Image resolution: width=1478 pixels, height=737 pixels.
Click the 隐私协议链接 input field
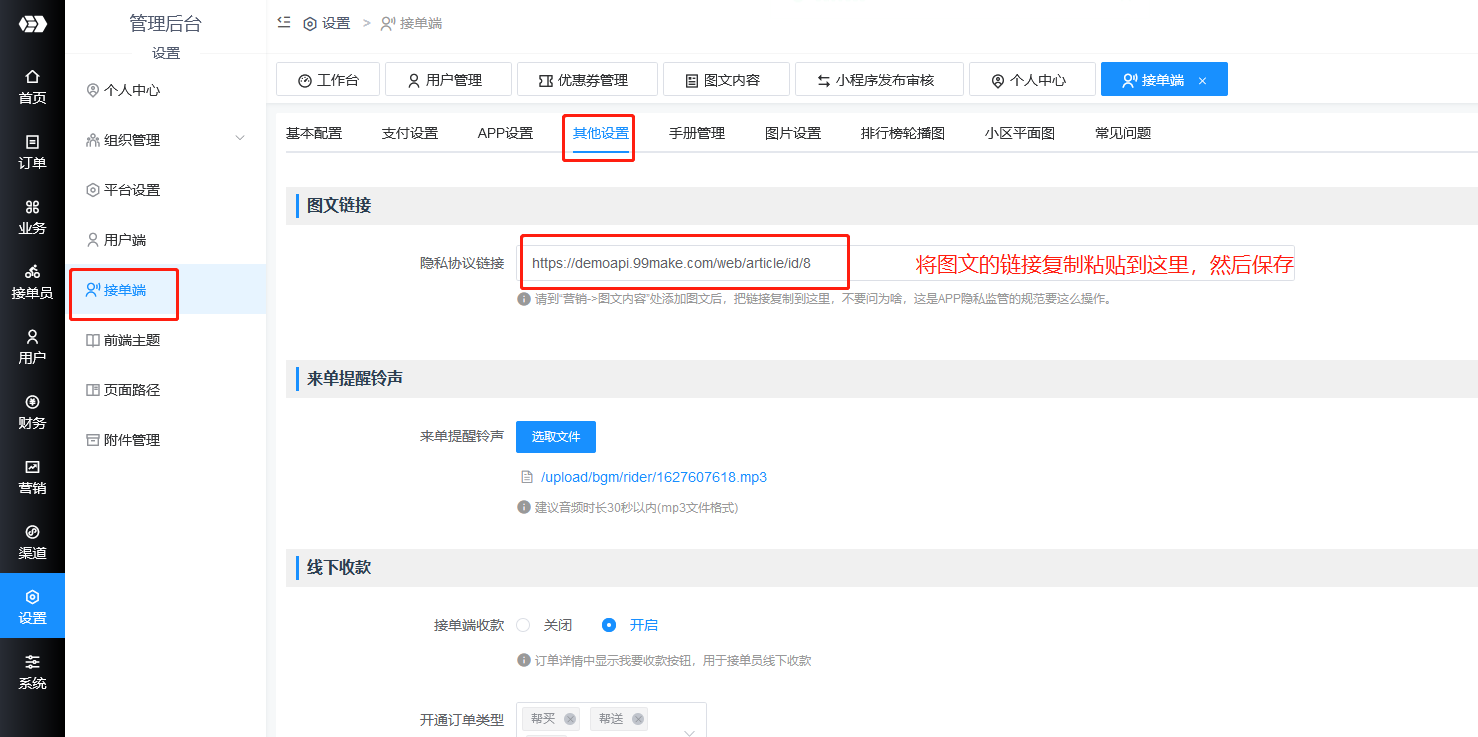pyautogui.click(x=905, y=263)
